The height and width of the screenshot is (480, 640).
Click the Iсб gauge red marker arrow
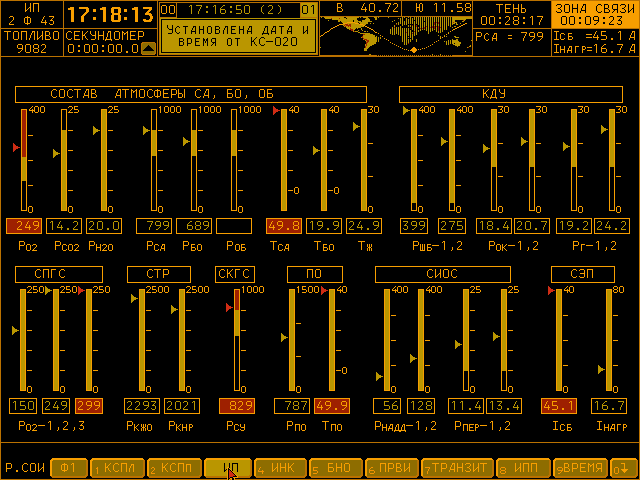551,291
